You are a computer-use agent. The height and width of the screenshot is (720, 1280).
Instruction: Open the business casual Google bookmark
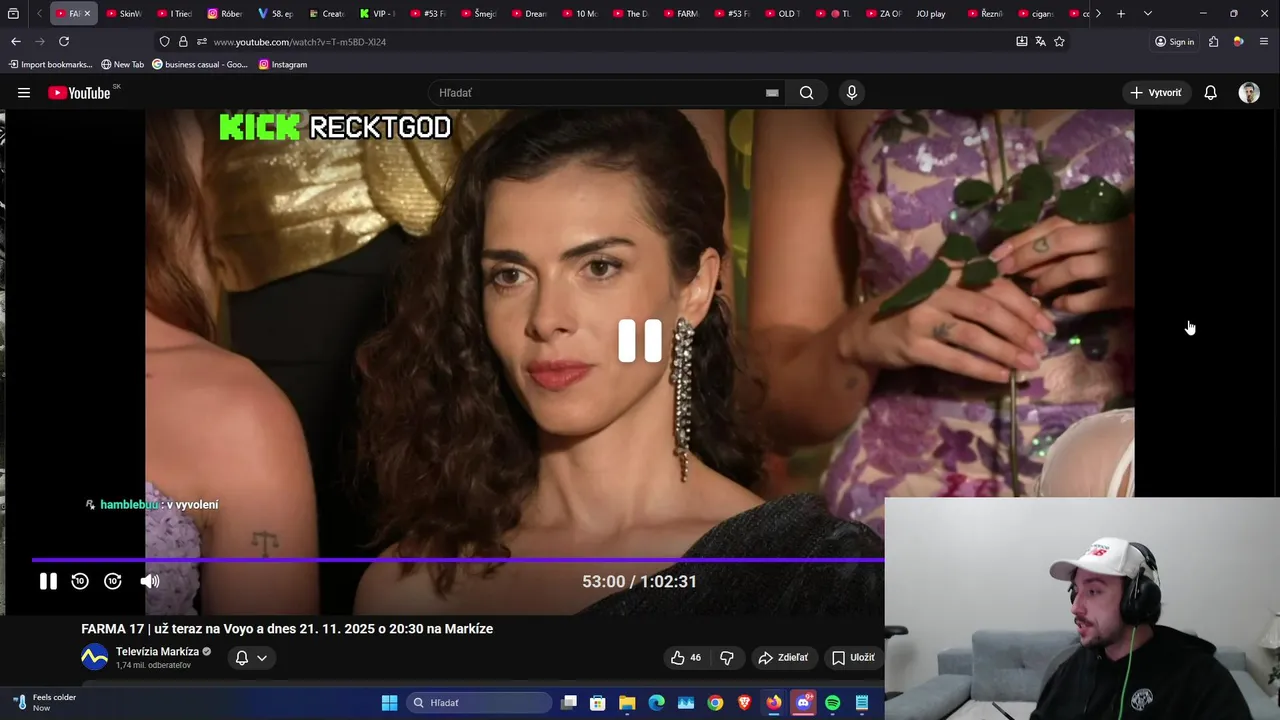200,64
